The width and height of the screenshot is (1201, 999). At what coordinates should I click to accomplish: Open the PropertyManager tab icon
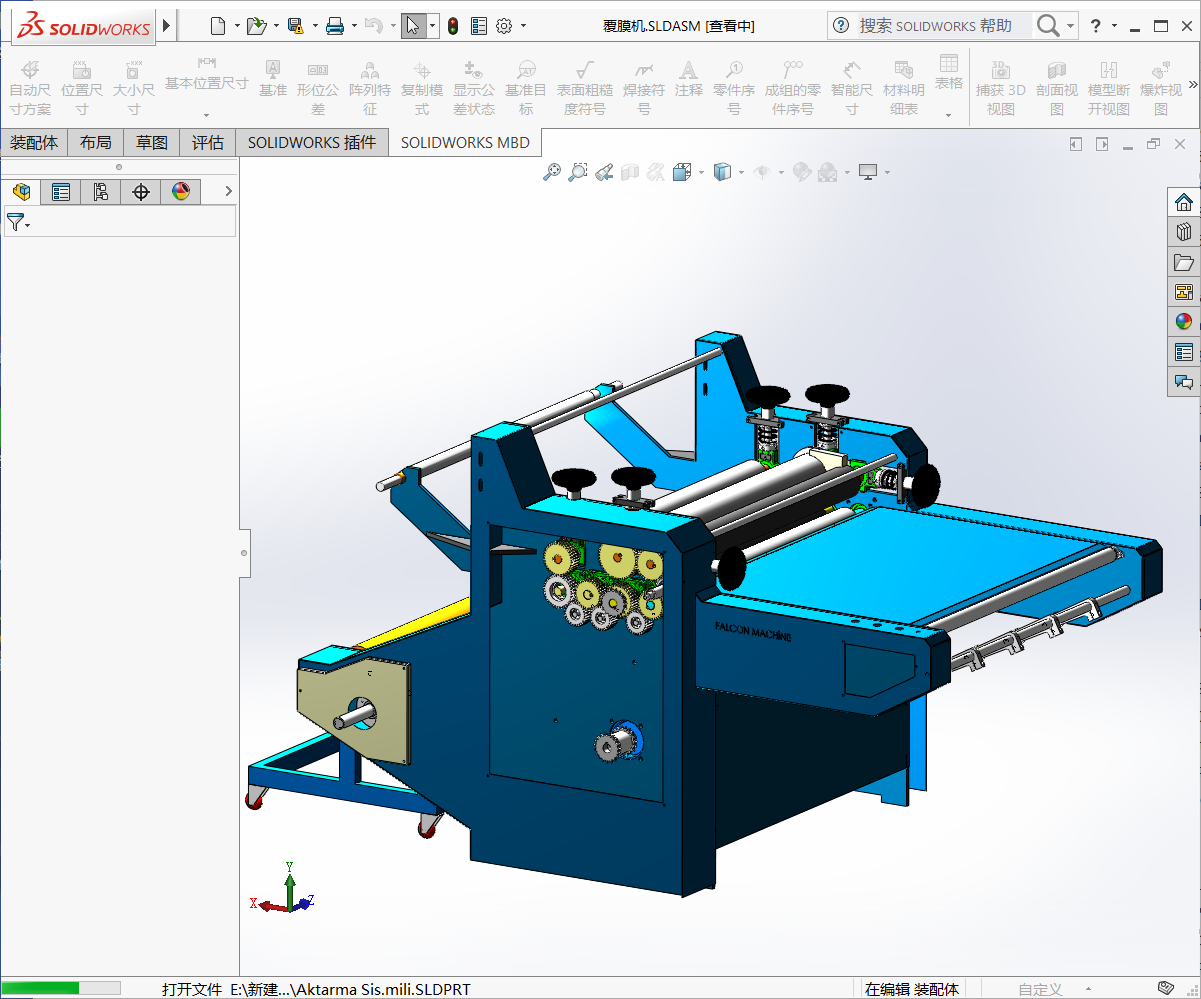coord(61,191)
